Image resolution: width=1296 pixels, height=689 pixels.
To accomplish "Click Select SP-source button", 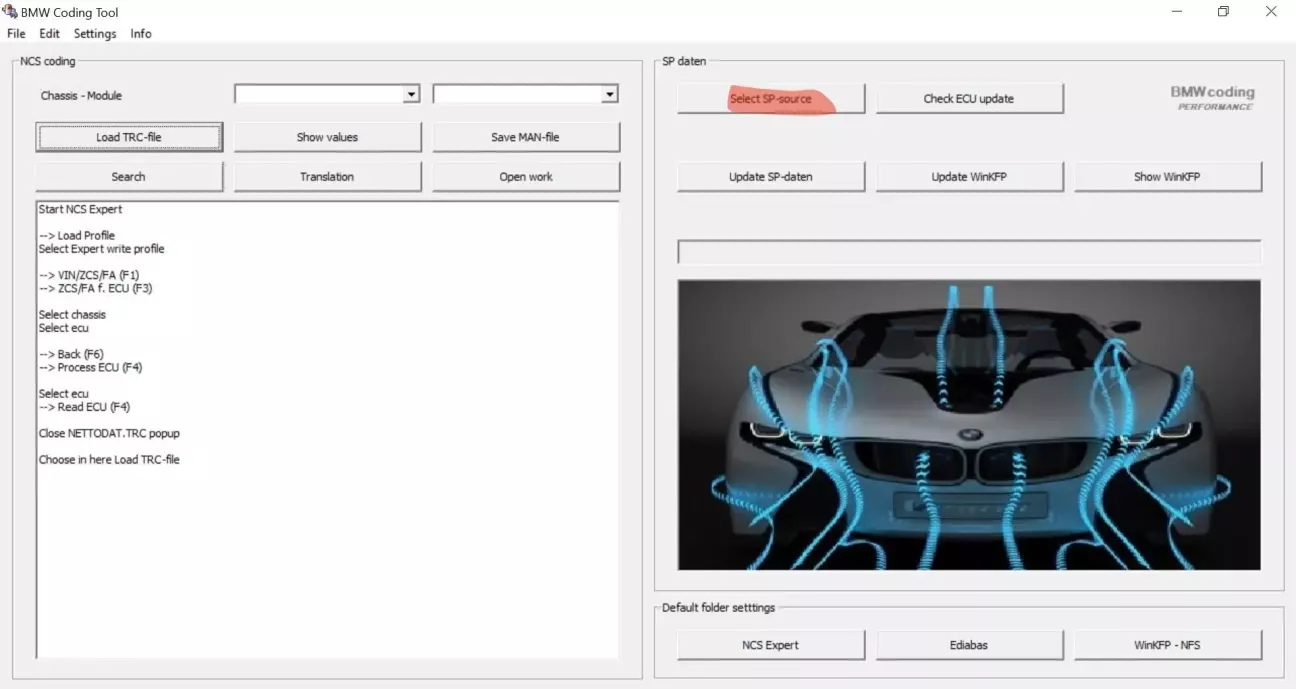I will point(771,99).
